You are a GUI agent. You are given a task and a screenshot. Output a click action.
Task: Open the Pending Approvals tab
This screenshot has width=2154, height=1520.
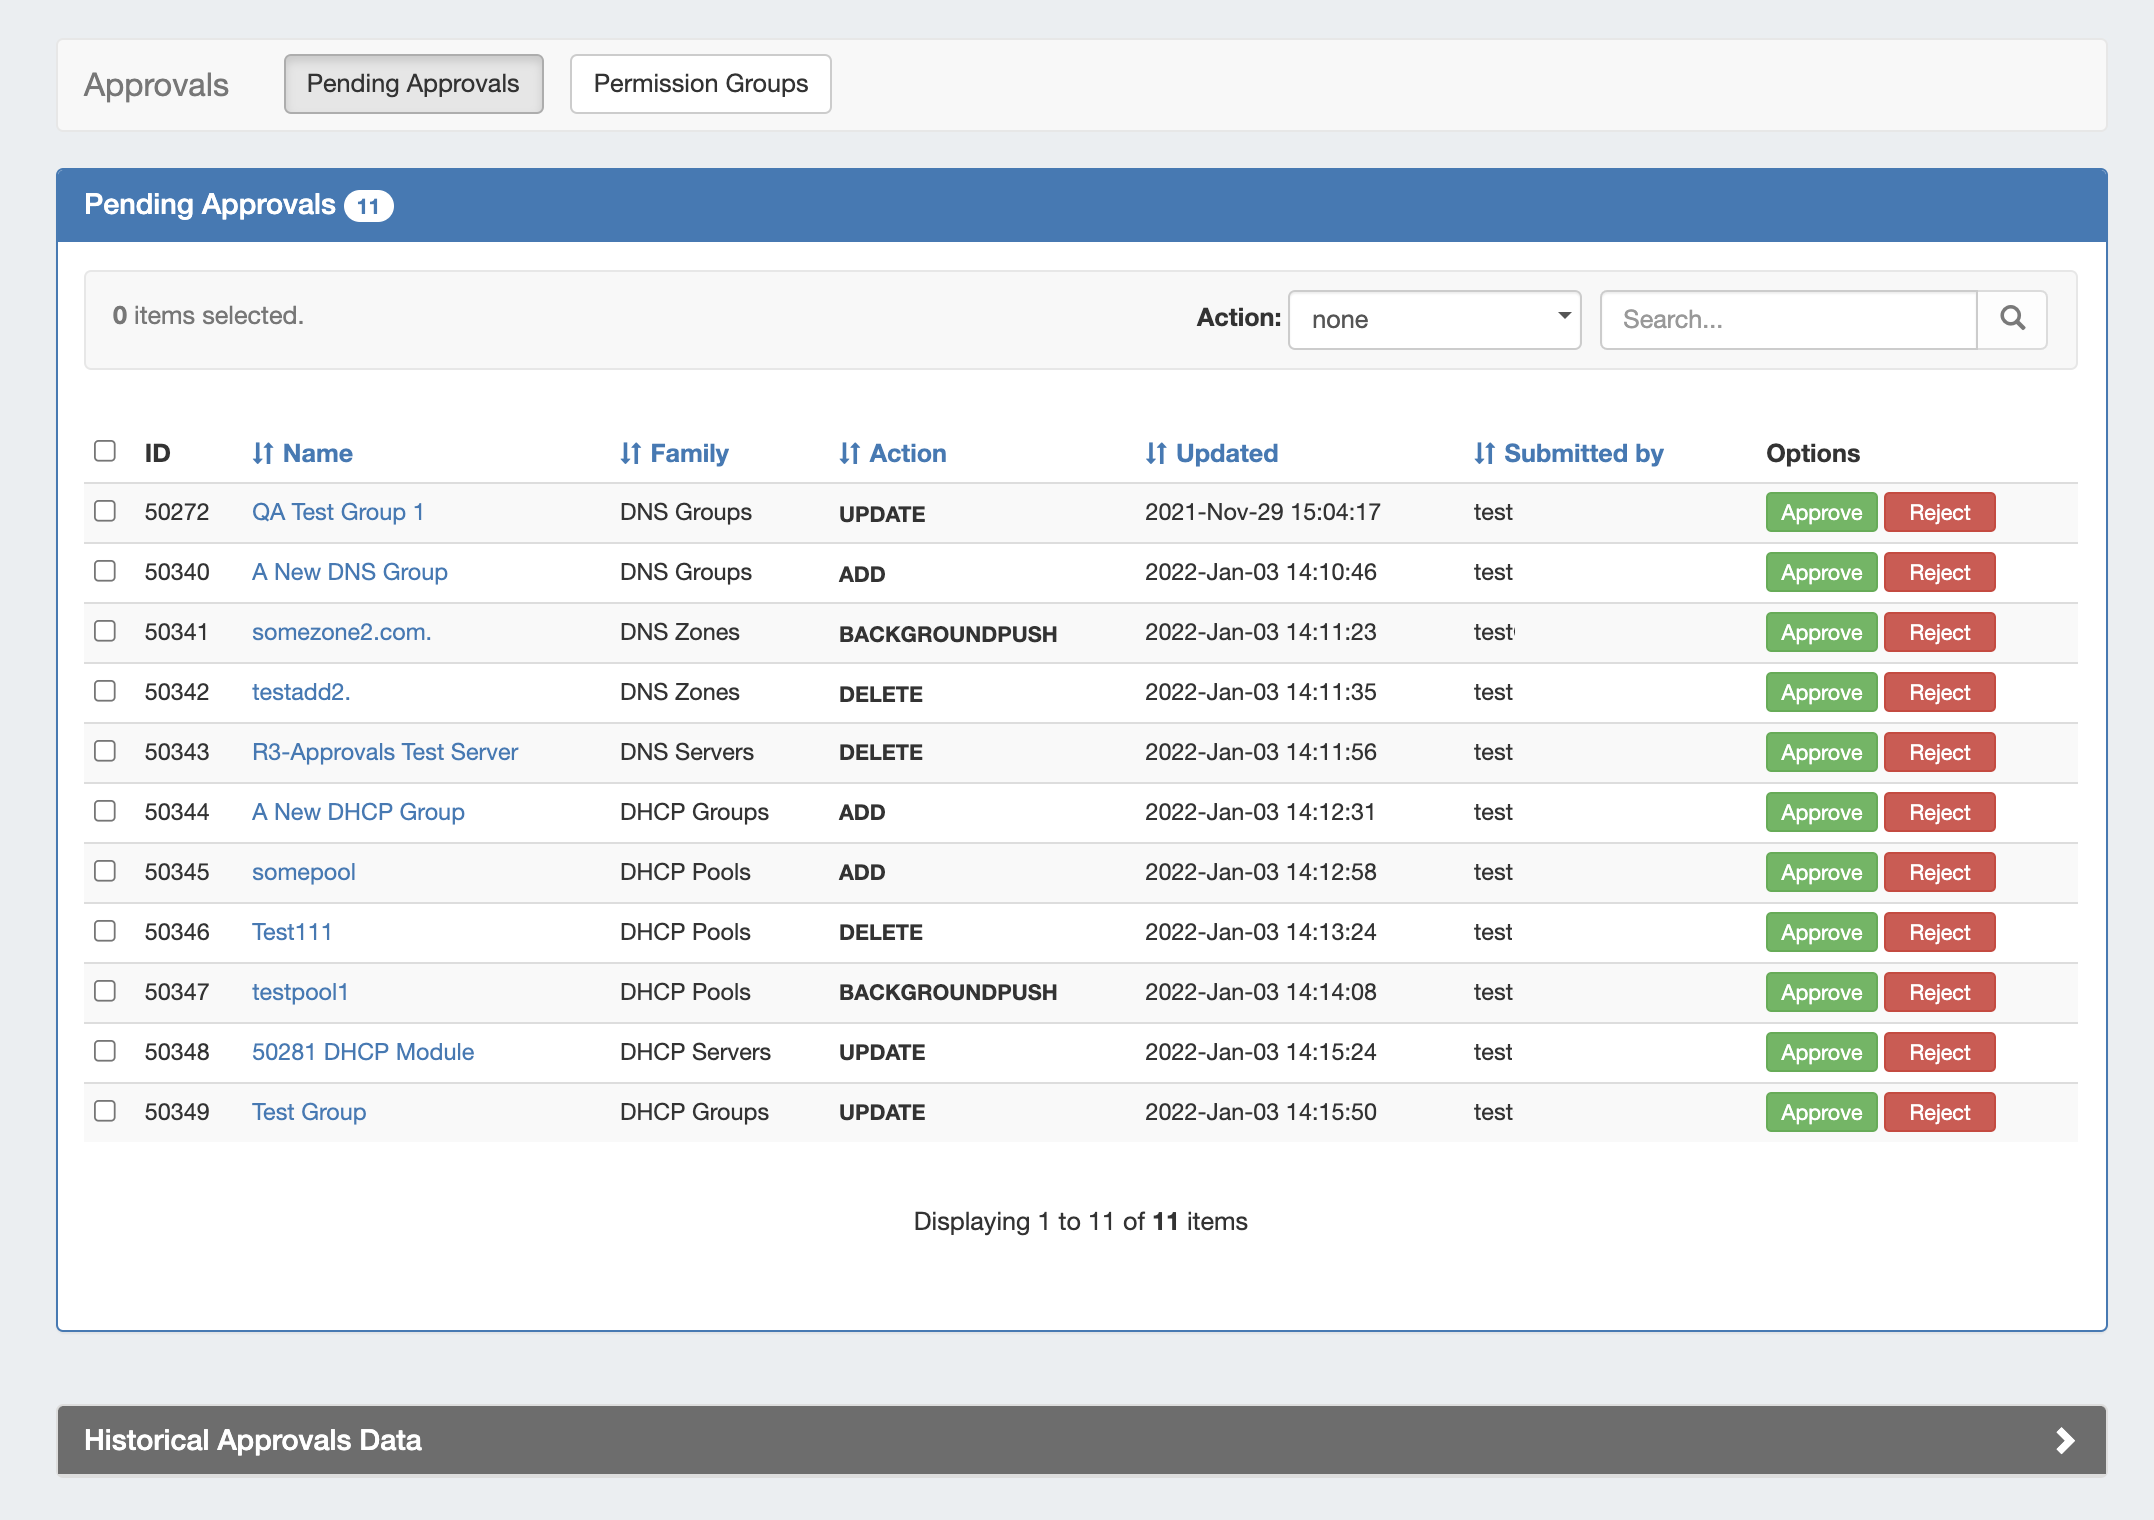click(x=413, y=84)
